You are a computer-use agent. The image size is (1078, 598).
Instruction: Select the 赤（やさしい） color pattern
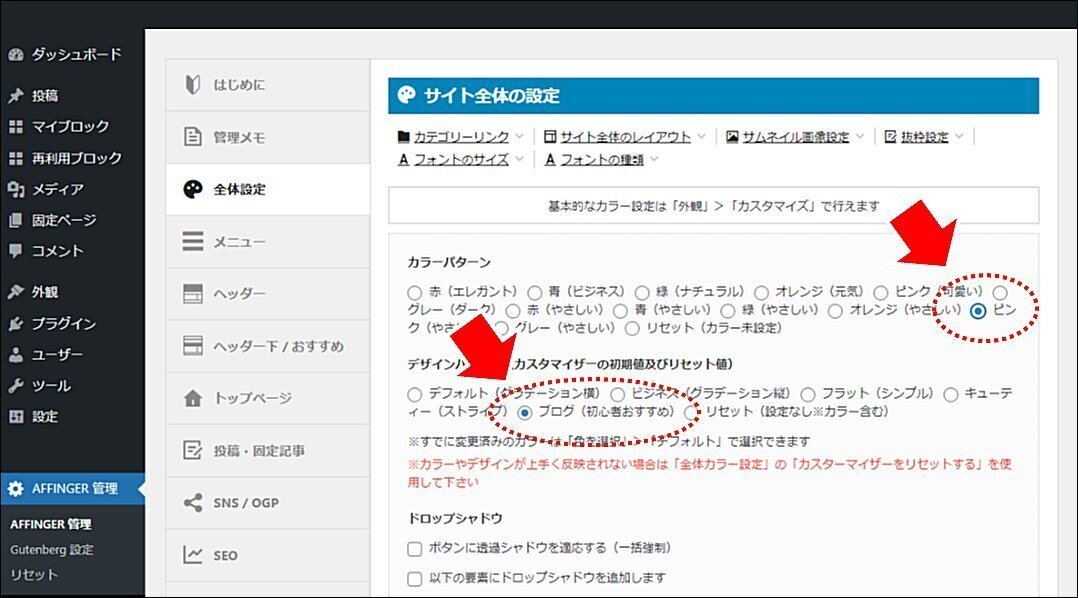click(513, 311)
